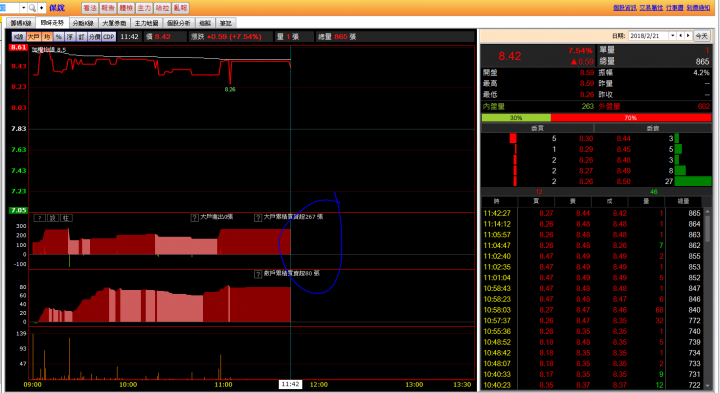Click the 8.61 price axis top label
This screenshot has height=393, width=720.
point(19,47)
